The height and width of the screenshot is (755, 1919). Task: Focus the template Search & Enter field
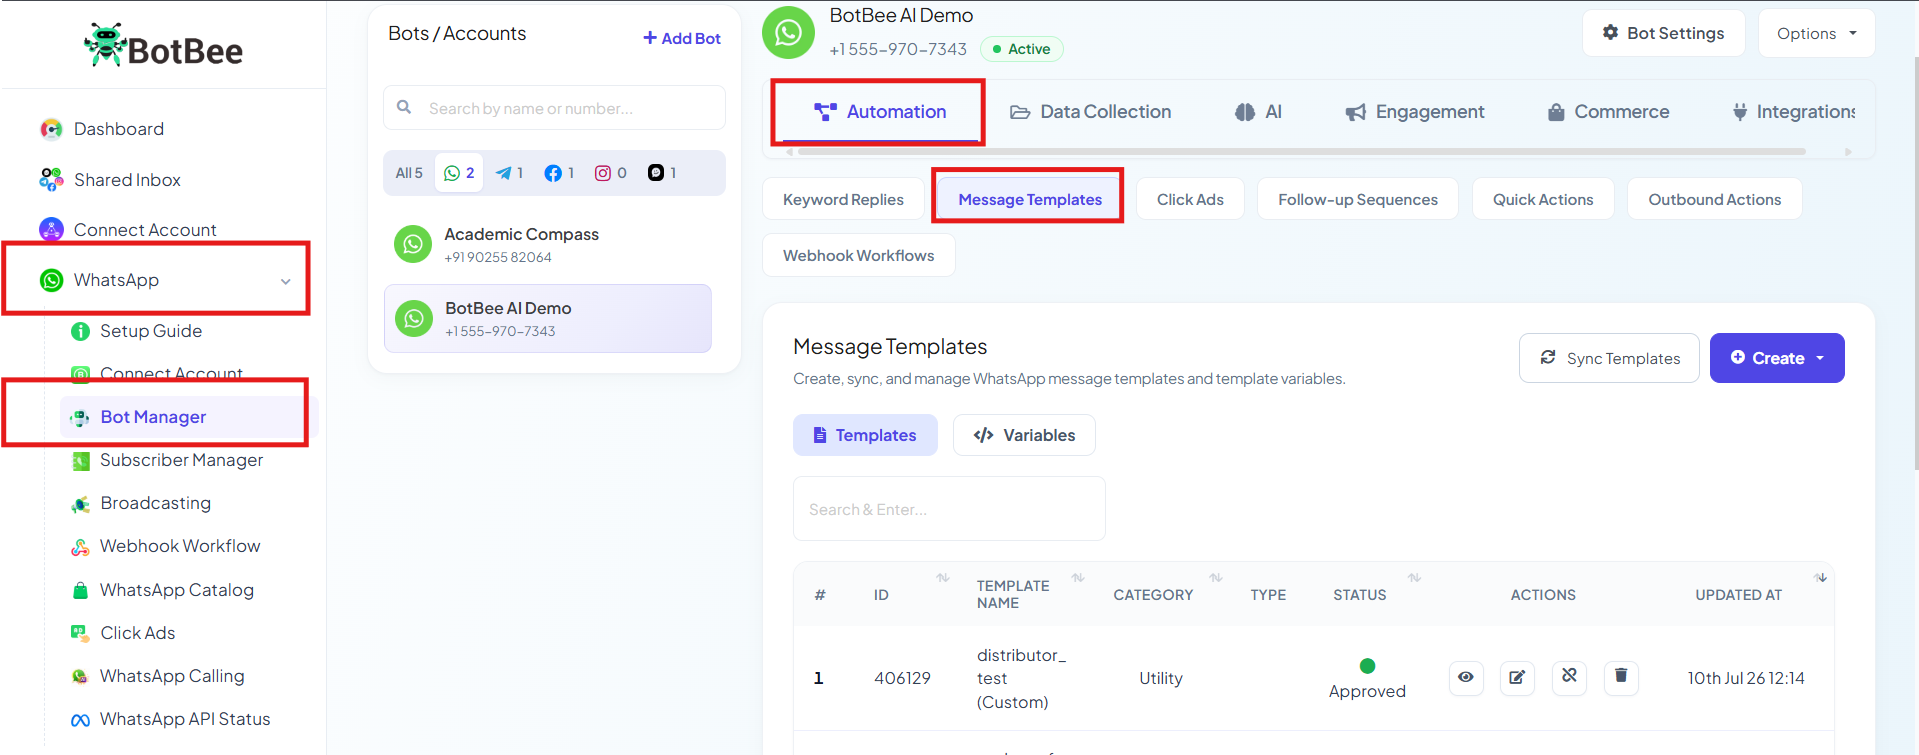[x=949, y=509]
